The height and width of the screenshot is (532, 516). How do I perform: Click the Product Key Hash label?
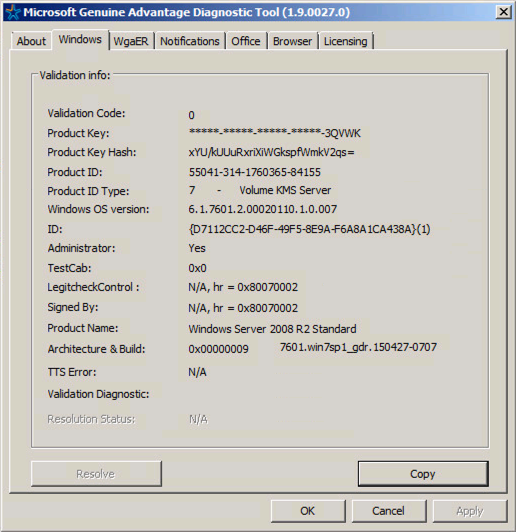(x=92, y=152)
